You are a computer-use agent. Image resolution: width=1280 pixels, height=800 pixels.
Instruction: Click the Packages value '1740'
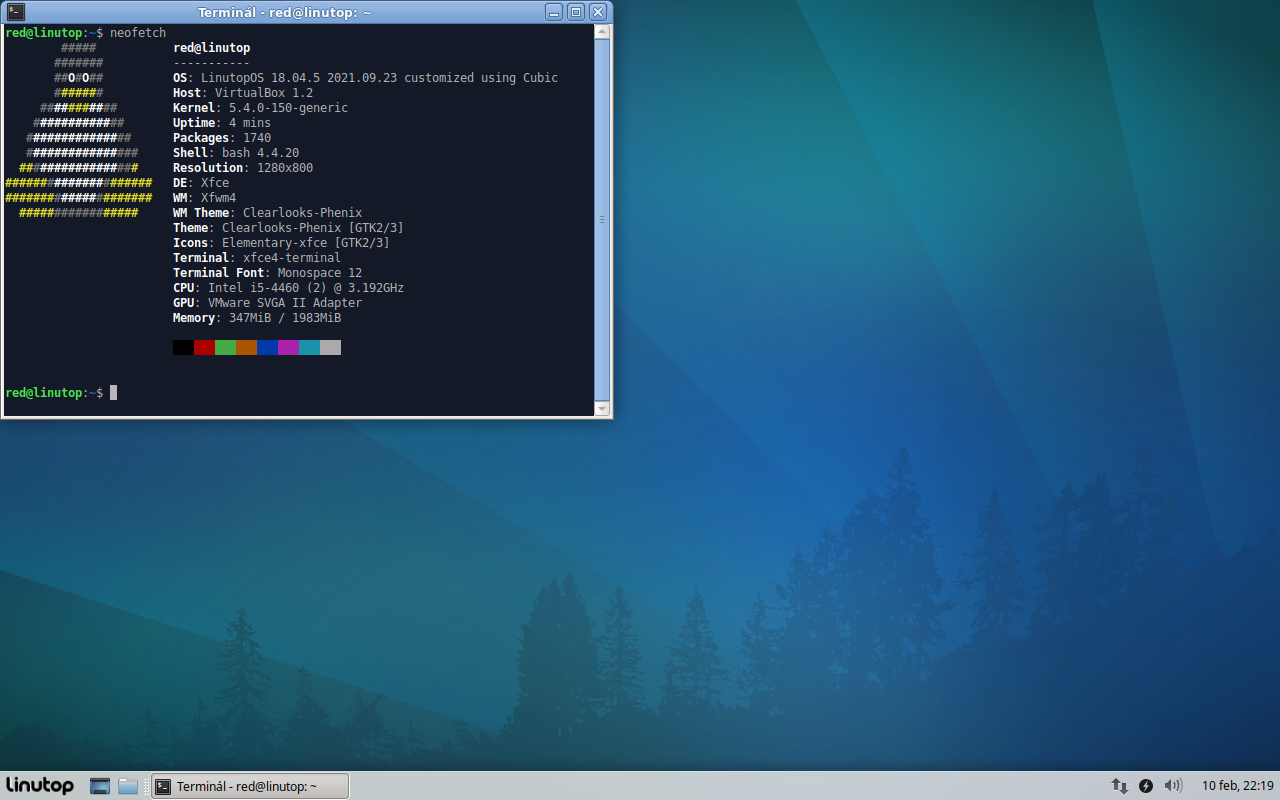[257, 138]
